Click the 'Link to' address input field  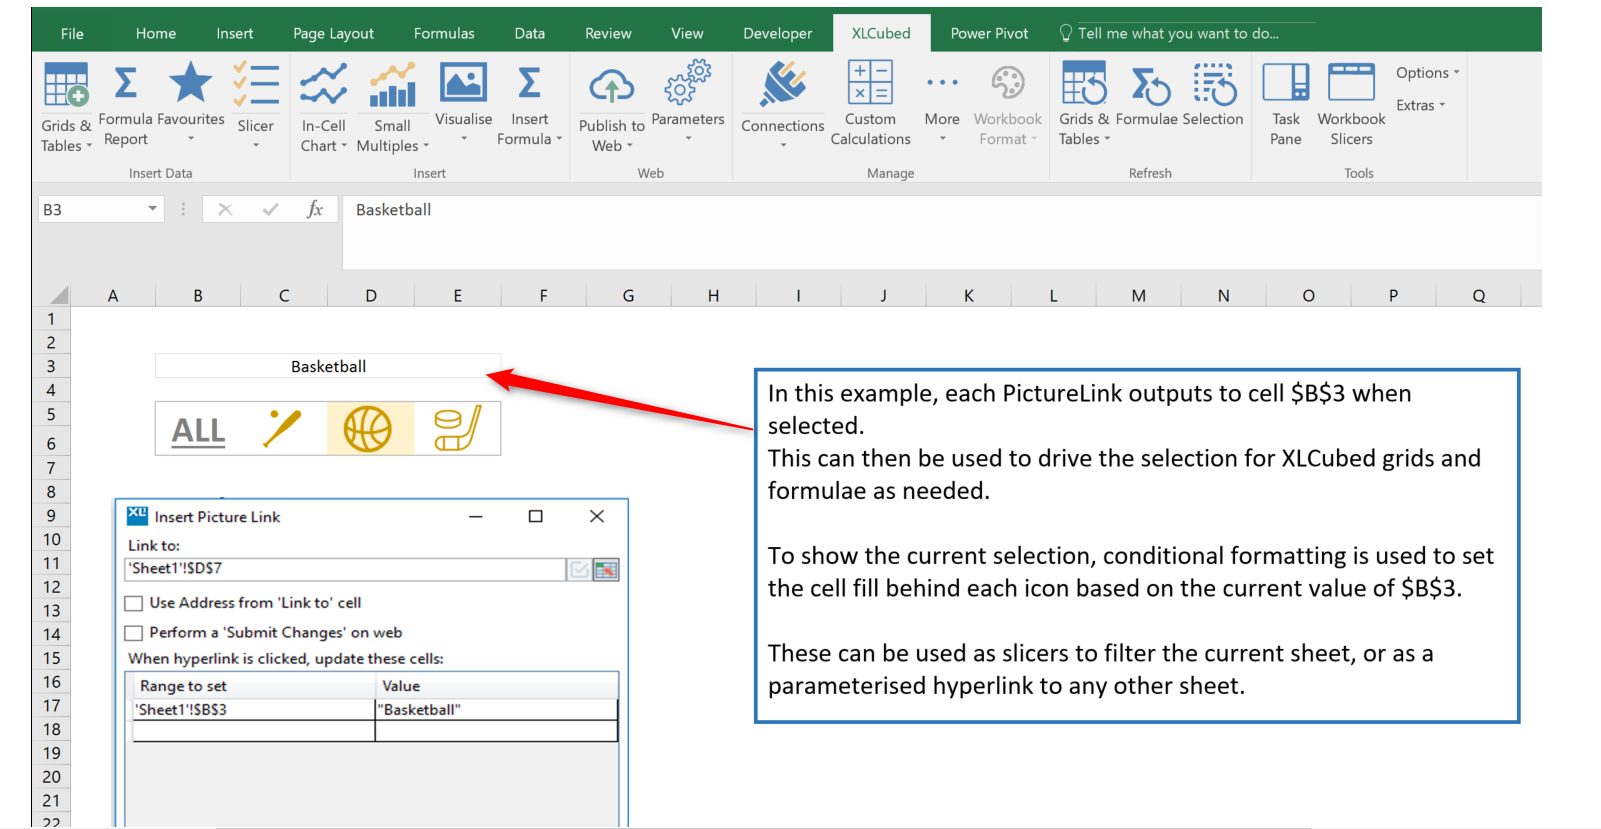coord(344,569)
